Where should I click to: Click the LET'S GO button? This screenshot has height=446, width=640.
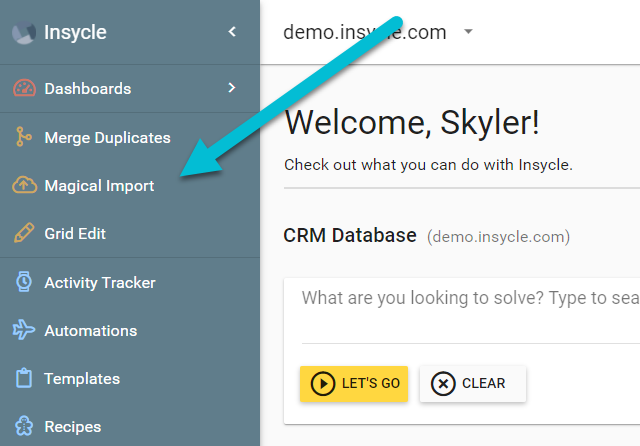pos(354,384)
